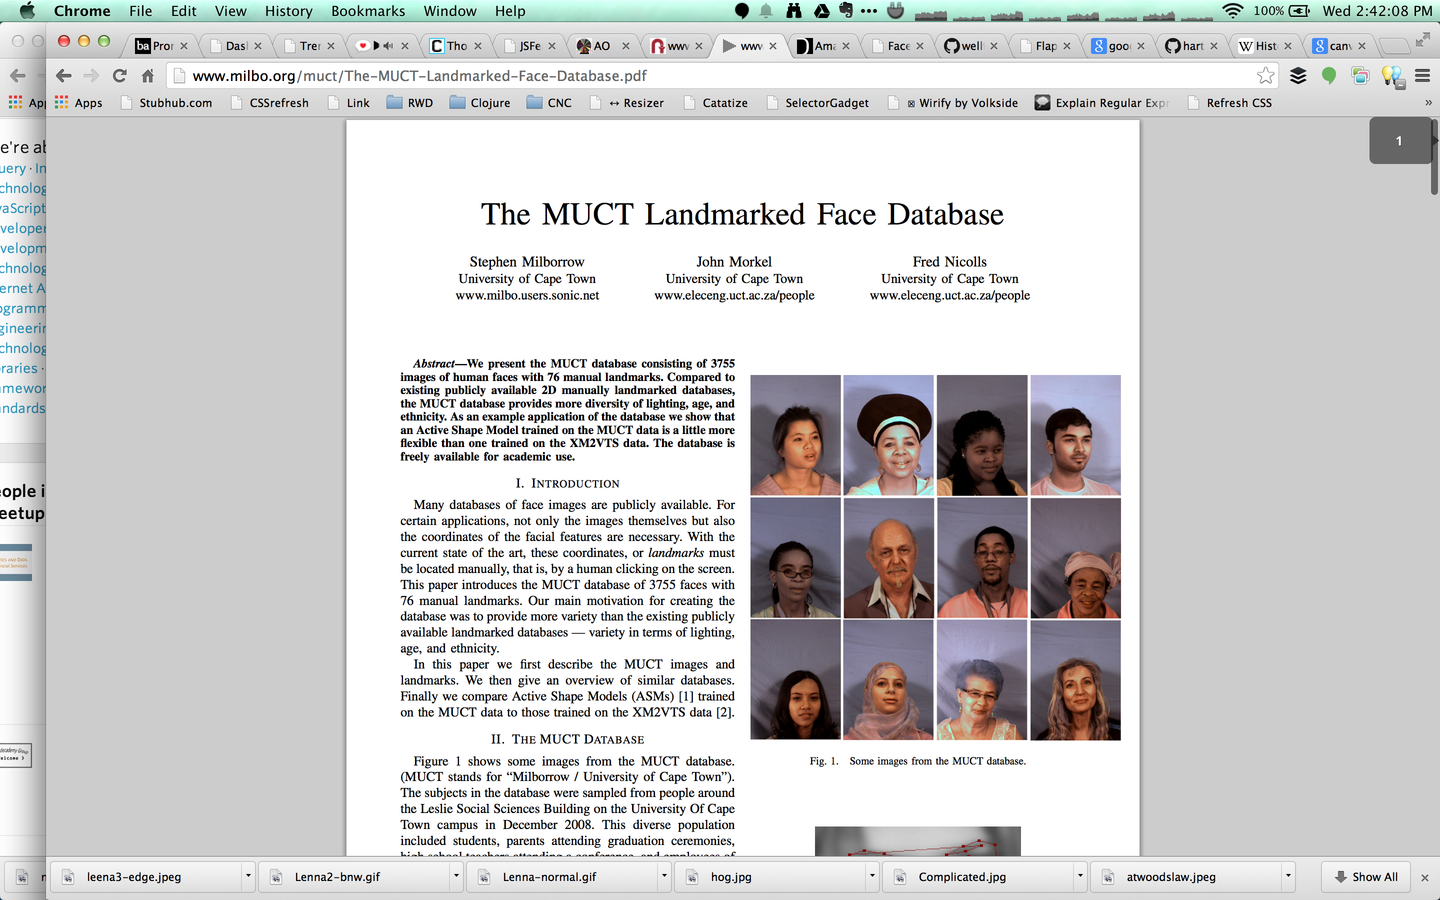The width and height of the screenshot is (1440, 900).
Task: Expand leena3-edge.jpeg download options arrow
Action: tap(248, 877)
